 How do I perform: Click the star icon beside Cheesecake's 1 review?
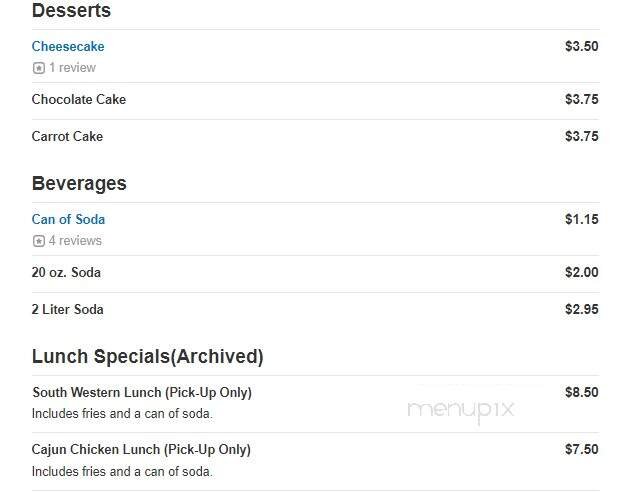pyautogui.click(x=38, y=68)
